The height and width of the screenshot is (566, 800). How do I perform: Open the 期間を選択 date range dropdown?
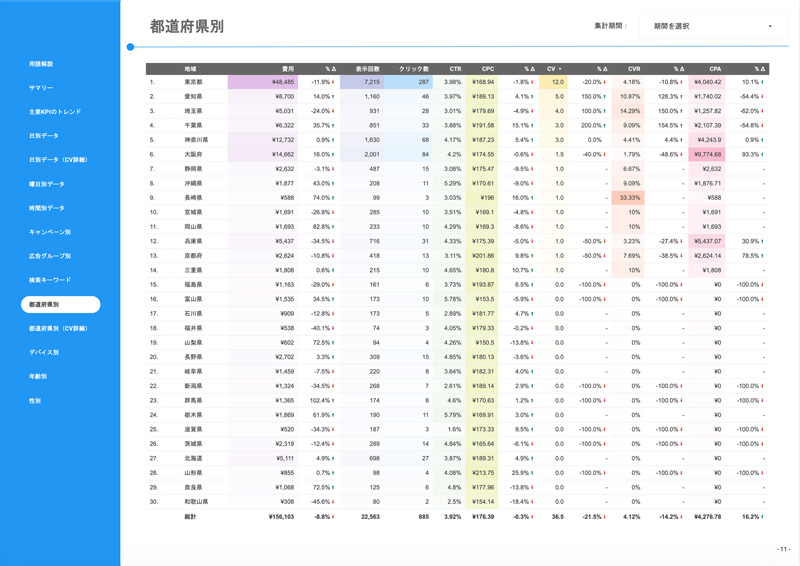tap(712, 26)
